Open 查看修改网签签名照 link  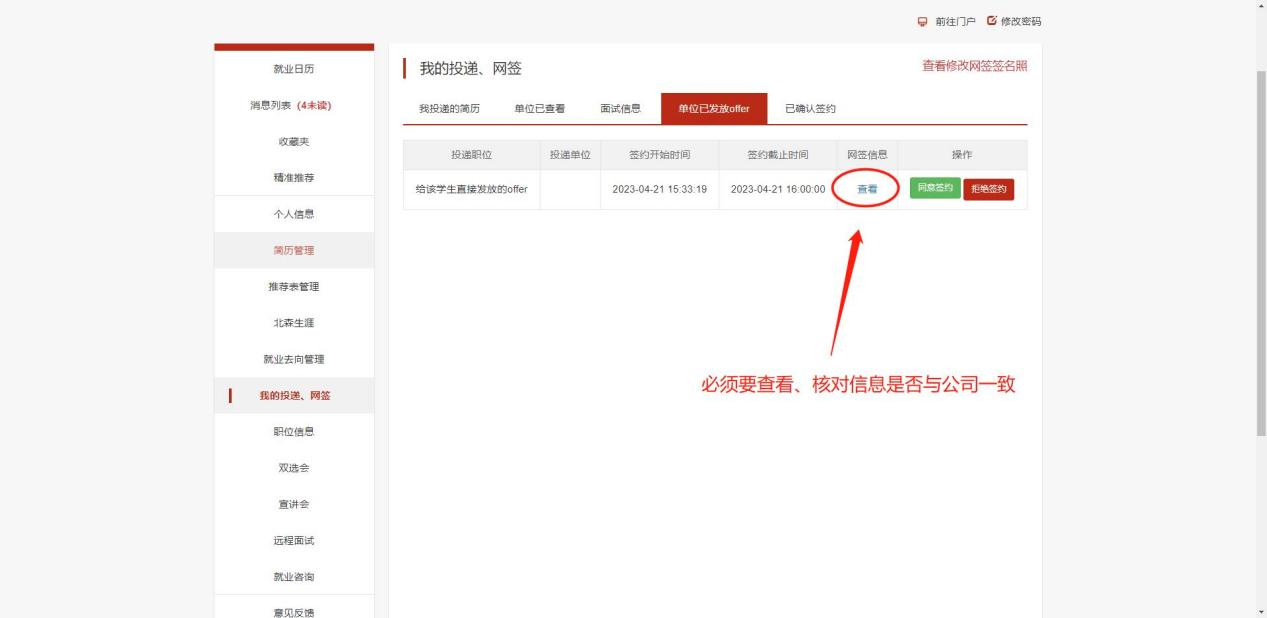[x=974, y=66]
